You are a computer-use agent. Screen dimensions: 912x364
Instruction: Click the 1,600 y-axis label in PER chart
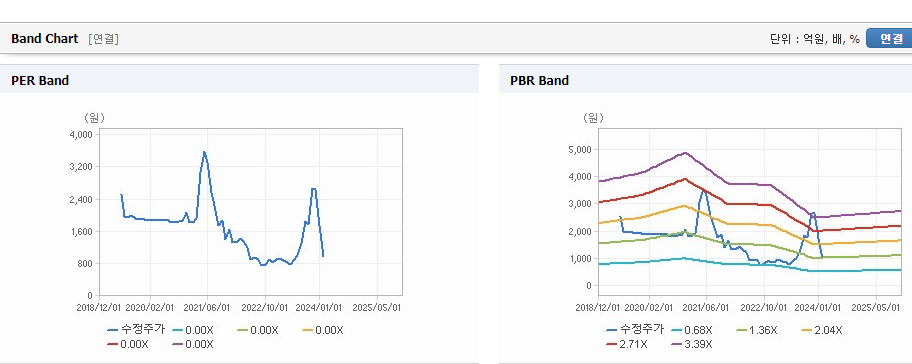(x=81, y=231)
